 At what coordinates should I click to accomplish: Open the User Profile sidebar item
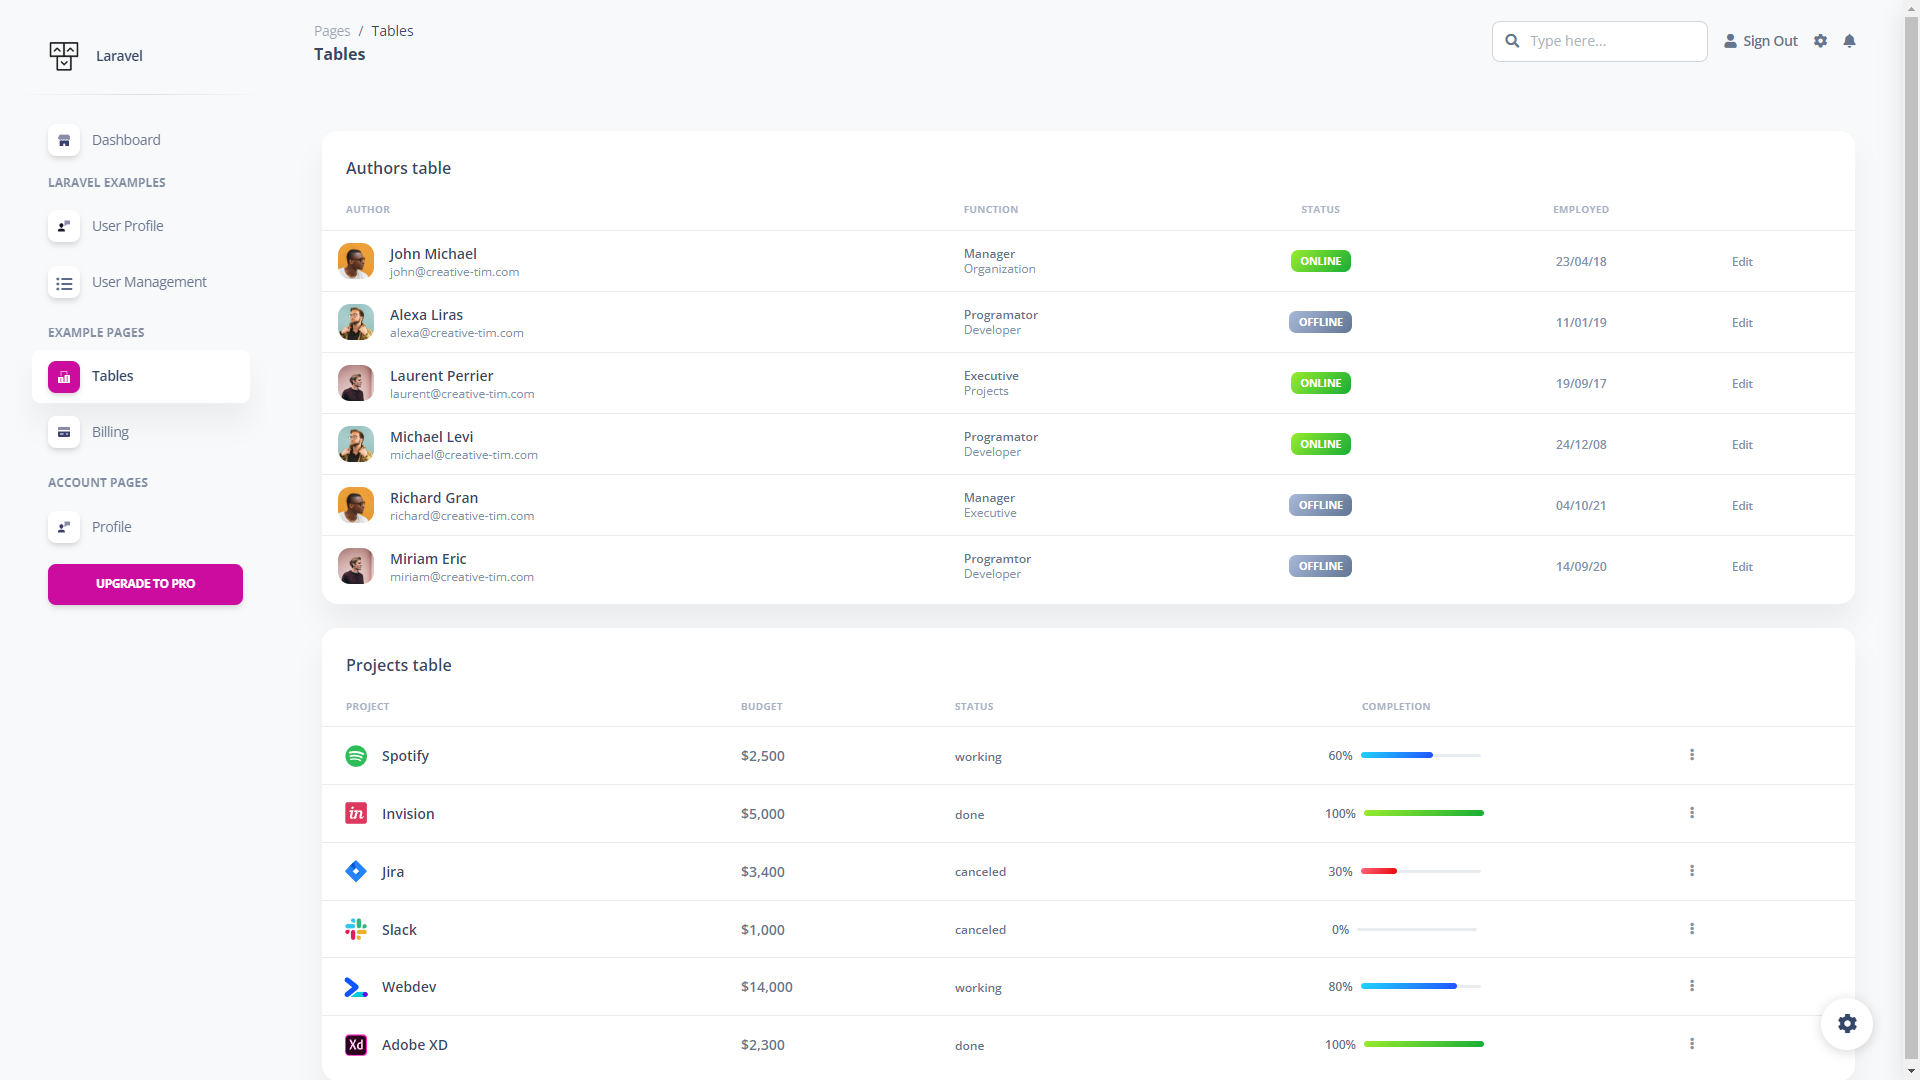pyautogui.click(x=127, y=226)
